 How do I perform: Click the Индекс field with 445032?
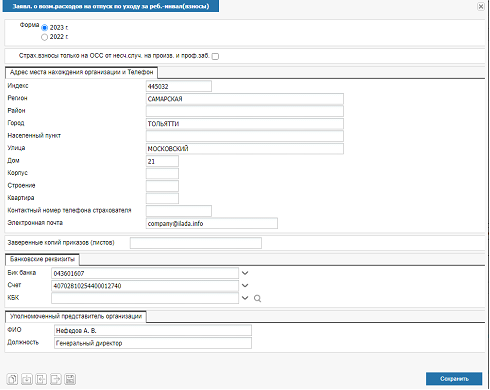click(179, 86)
